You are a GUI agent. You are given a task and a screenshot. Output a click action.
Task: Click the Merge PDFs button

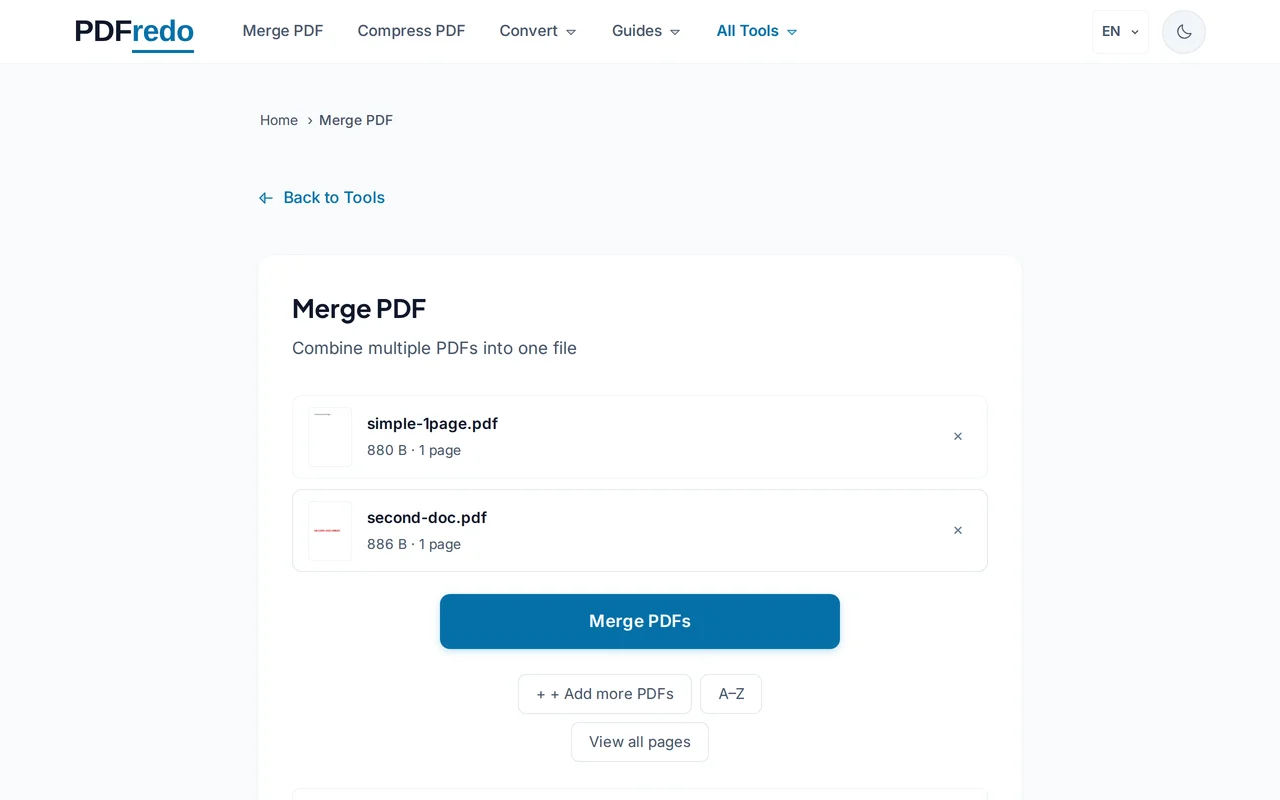(639, 621)
